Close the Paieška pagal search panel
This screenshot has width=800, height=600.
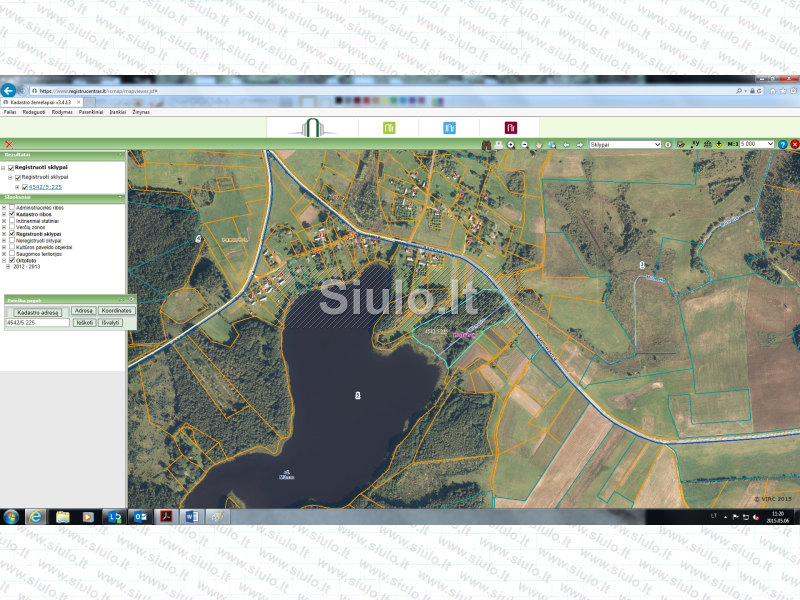pos(131,299)
